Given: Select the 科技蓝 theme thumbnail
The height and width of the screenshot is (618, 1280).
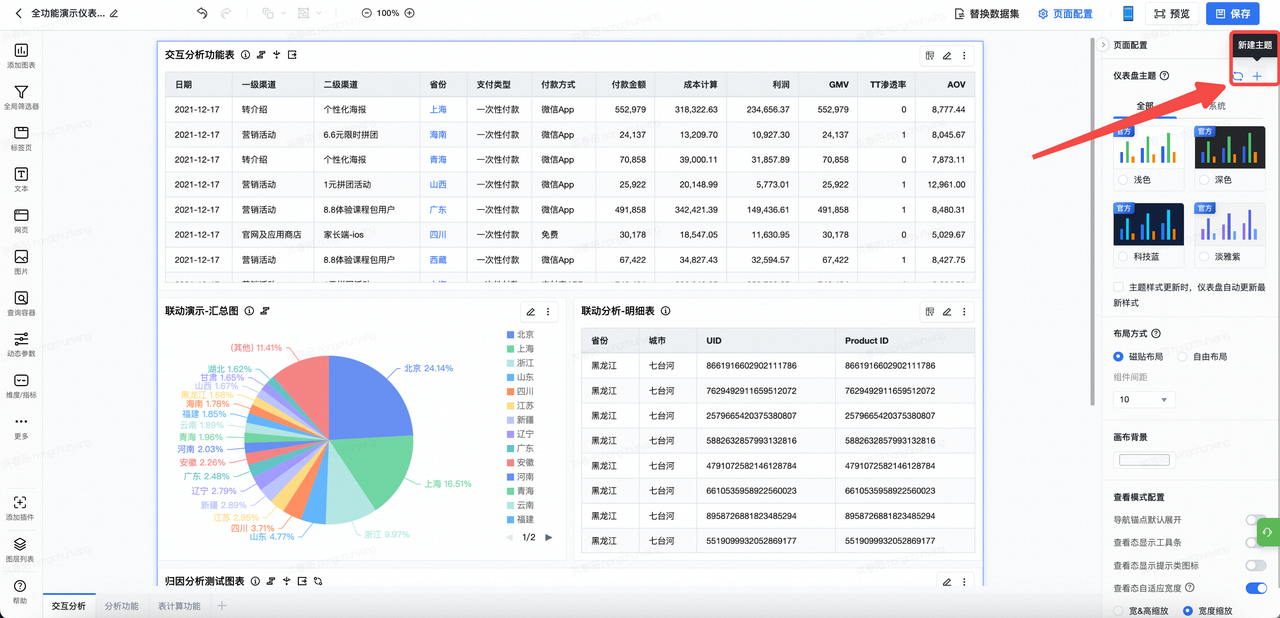Looking at the screenshot, I should tap(1148, 224).
